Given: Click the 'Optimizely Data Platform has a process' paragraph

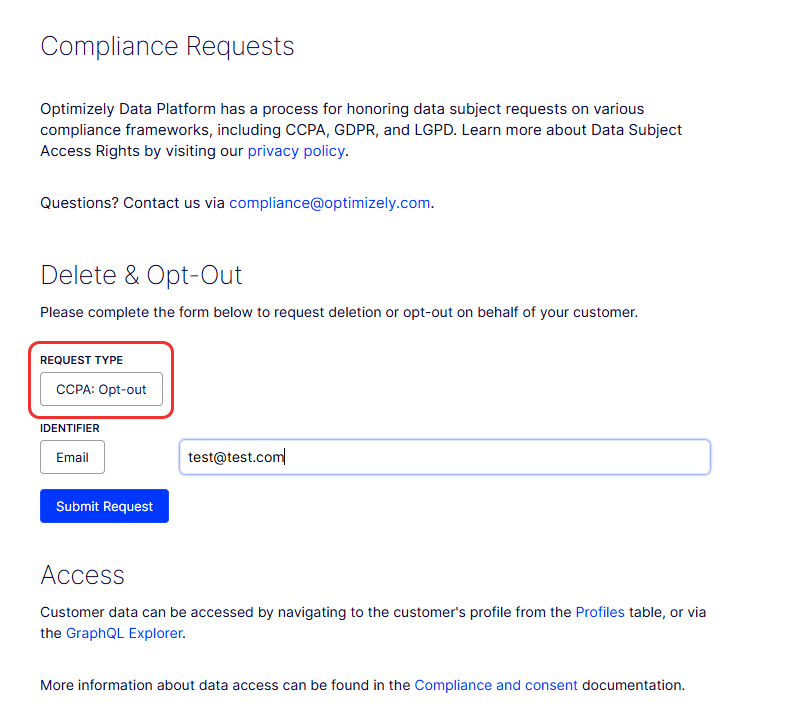Looking at the screenshot, I should click(361, 130).
